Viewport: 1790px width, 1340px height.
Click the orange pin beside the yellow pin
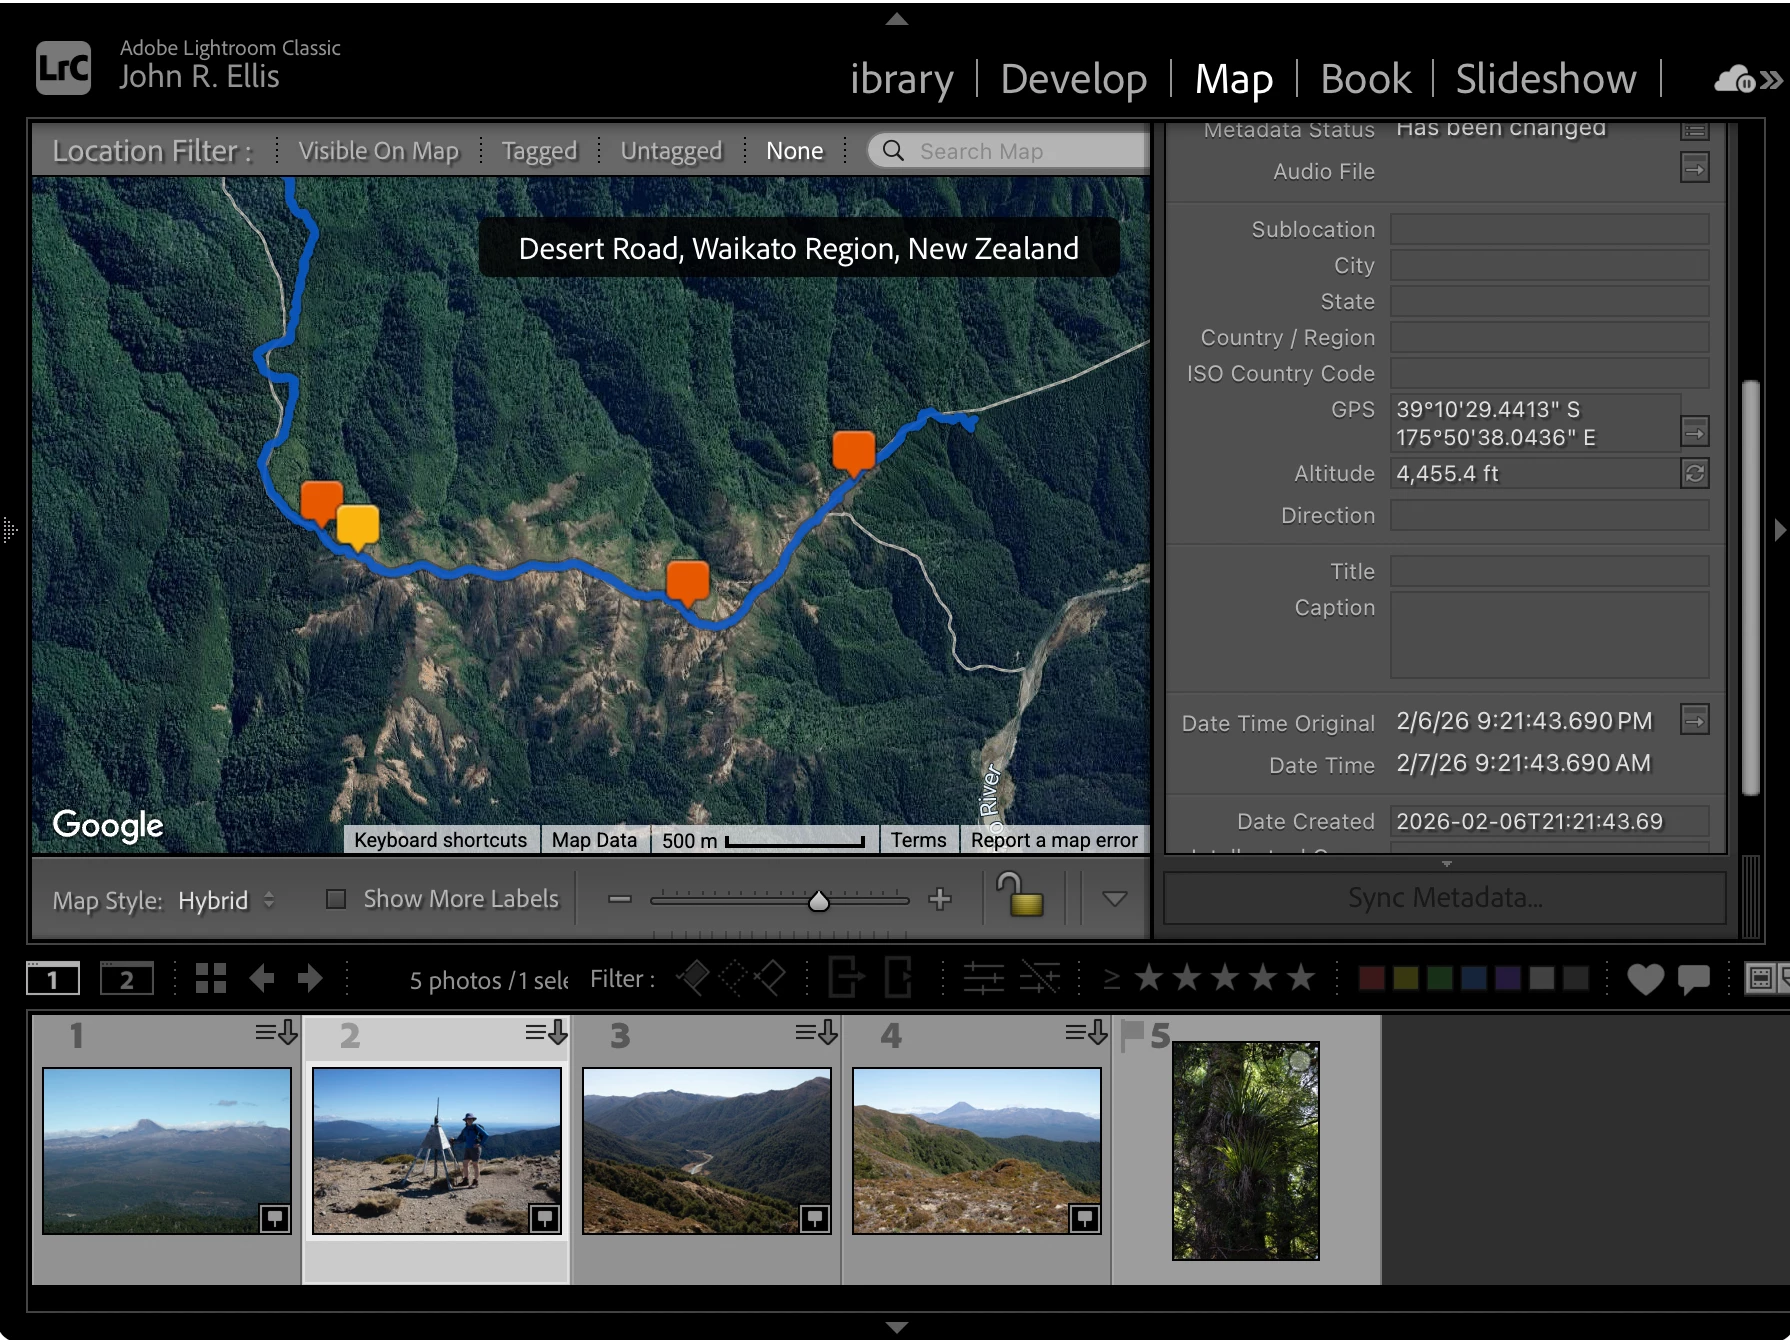(321, 502)
